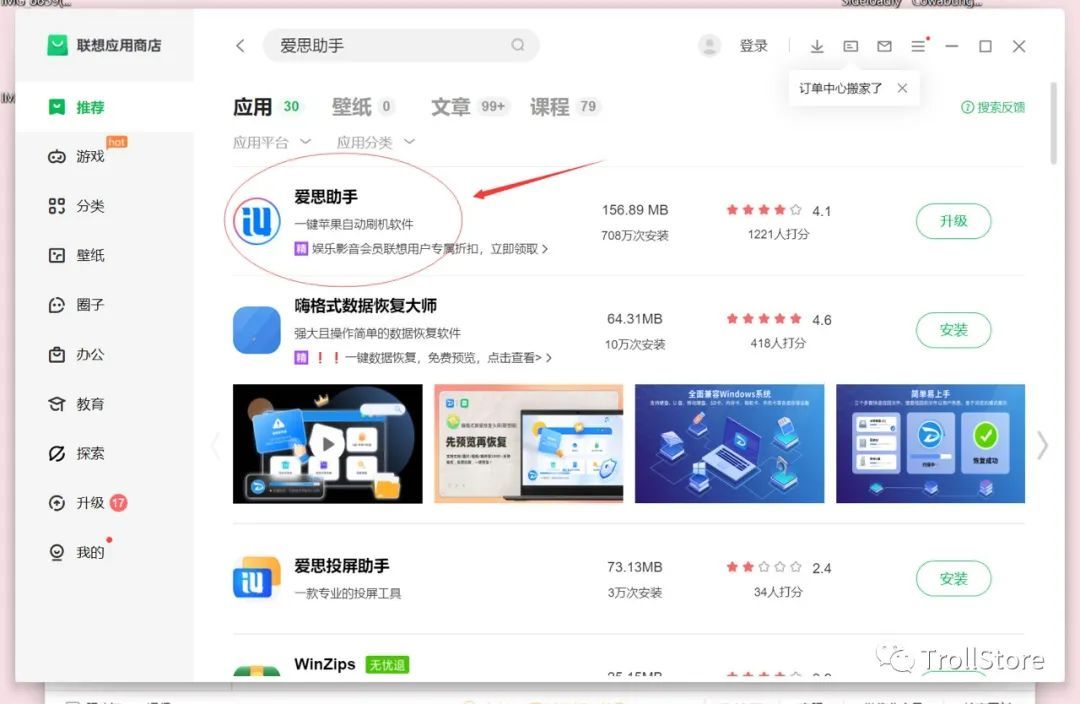
Task: Click the 搜索反馈 link
Action: [993, 107]
